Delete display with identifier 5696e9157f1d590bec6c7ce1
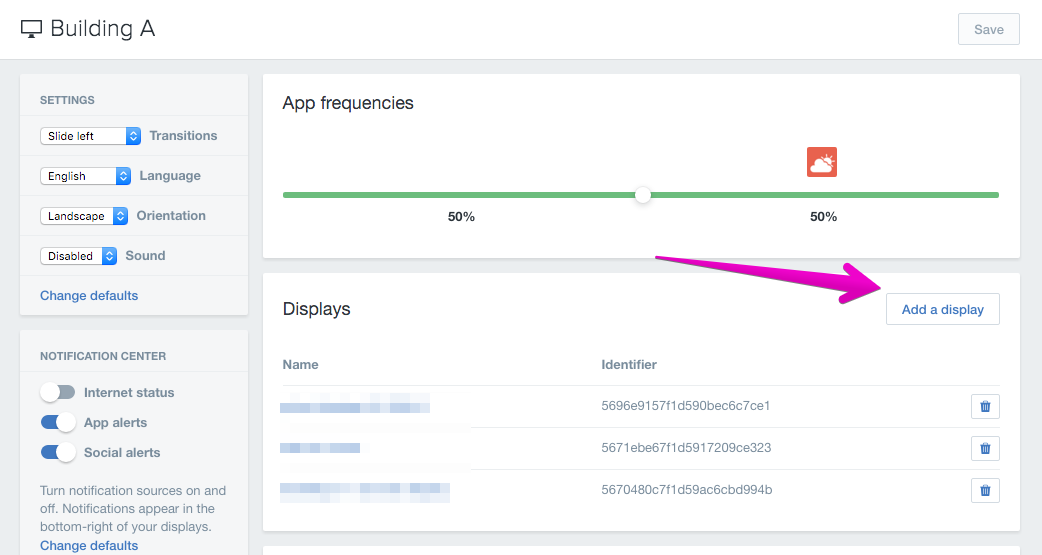 click(x=985, y=406)
